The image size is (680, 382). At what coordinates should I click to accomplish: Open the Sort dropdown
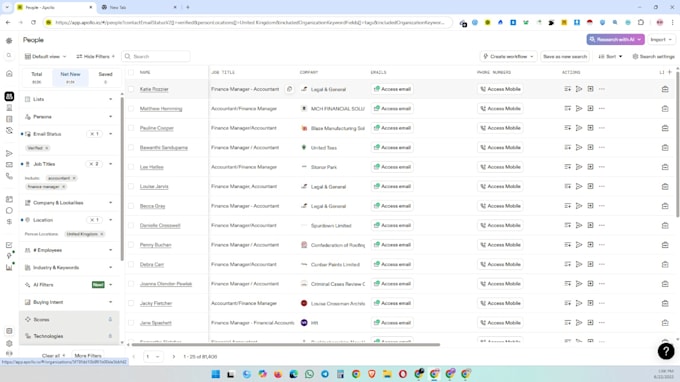pyautogui.click(x=610, y=56)
